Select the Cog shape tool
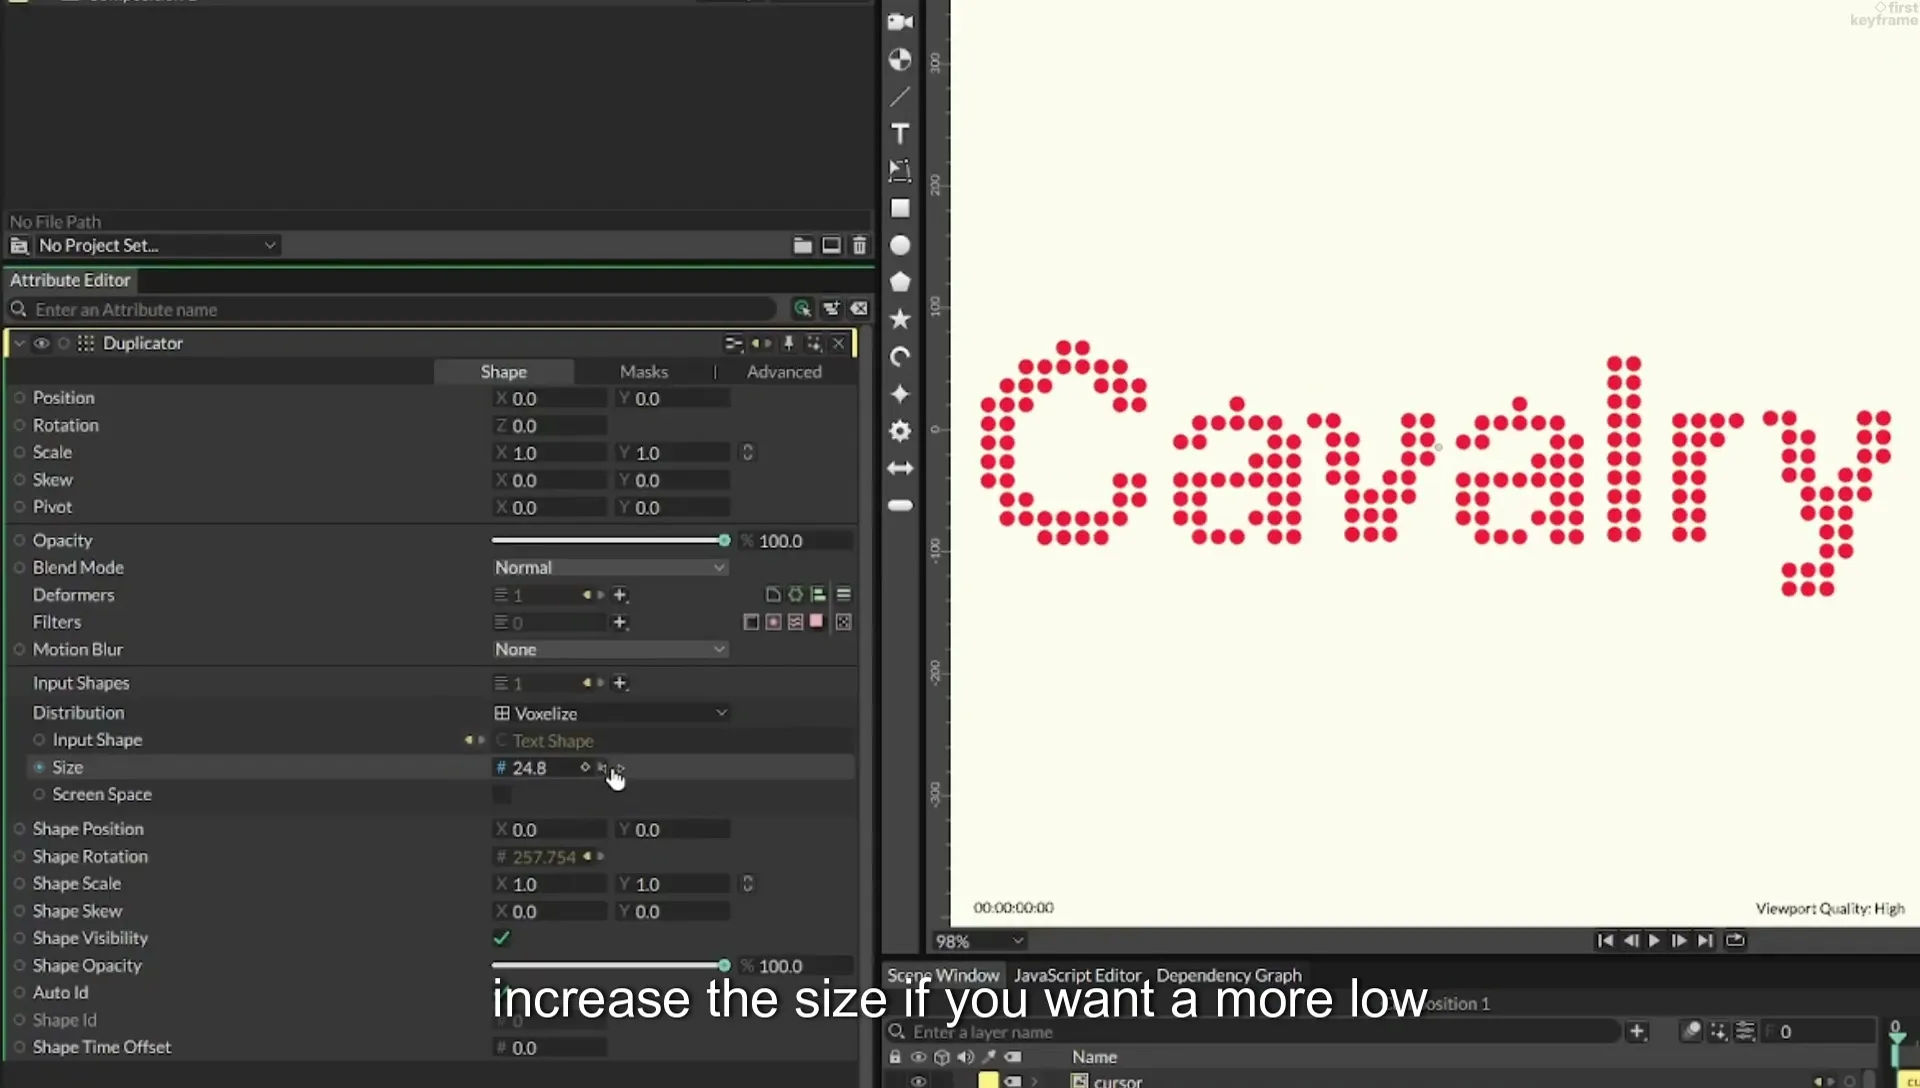1920x1088 pixels. pos(900,431)
